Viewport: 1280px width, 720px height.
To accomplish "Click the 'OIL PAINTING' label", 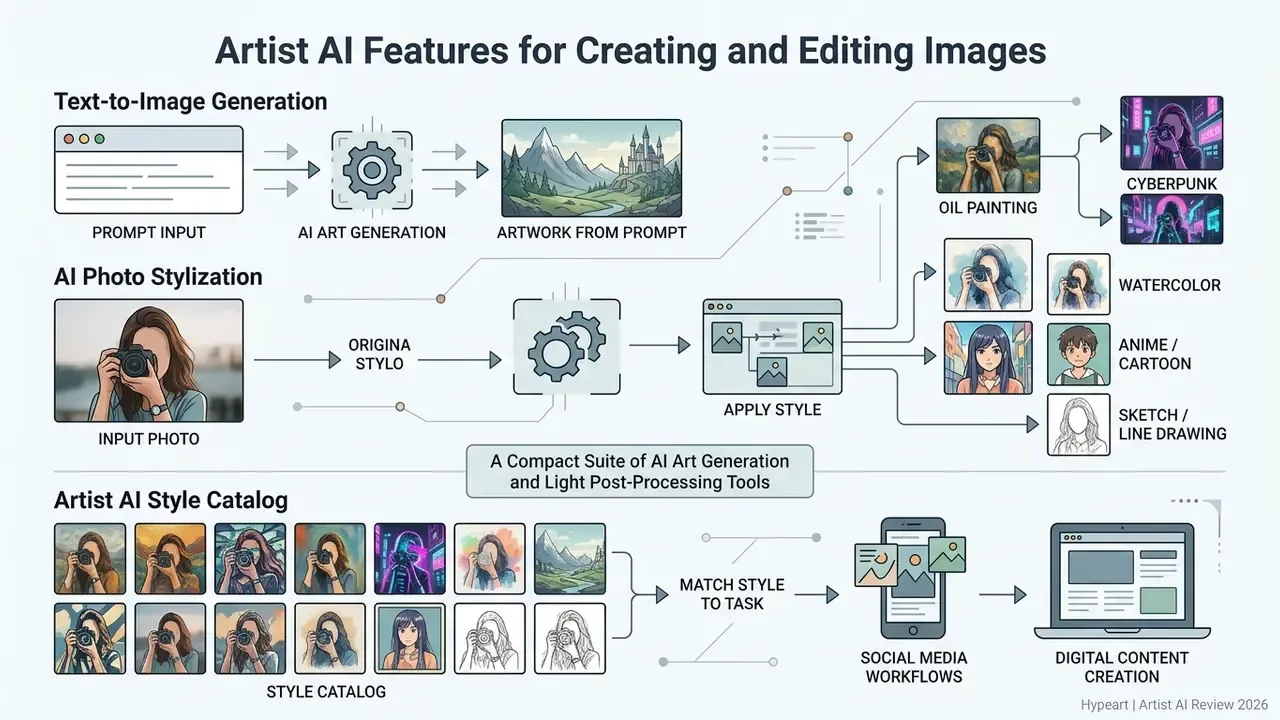I will 988,208.
